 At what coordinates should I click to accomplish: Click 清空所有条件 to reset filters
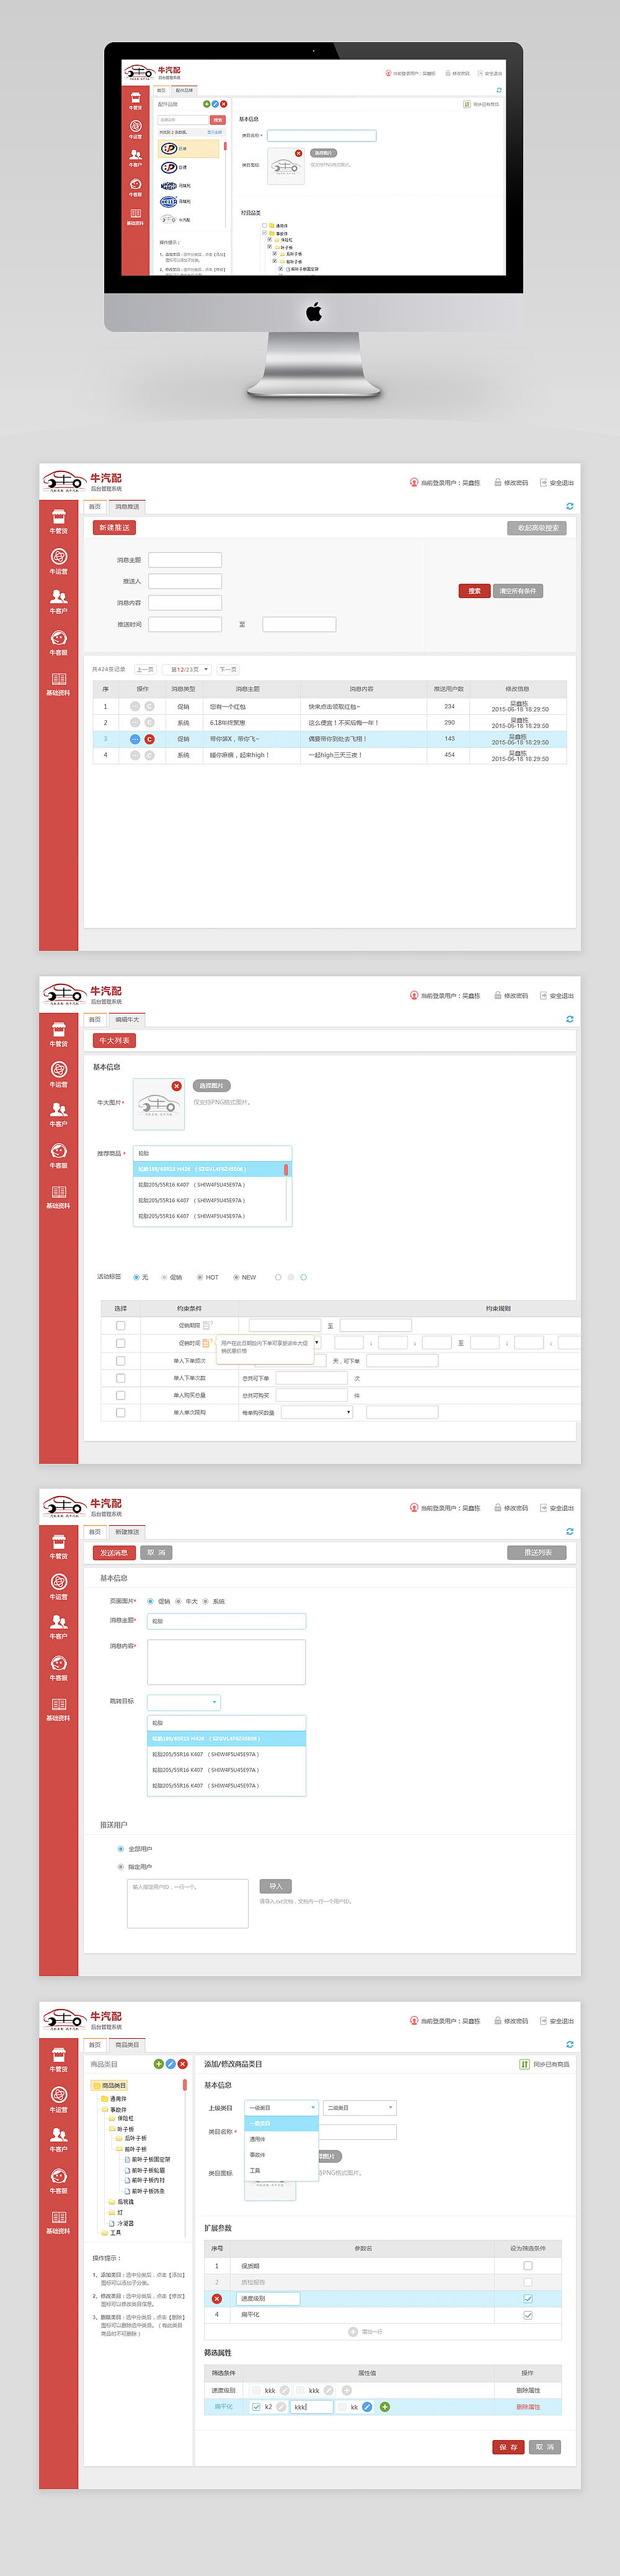(518, 591)
